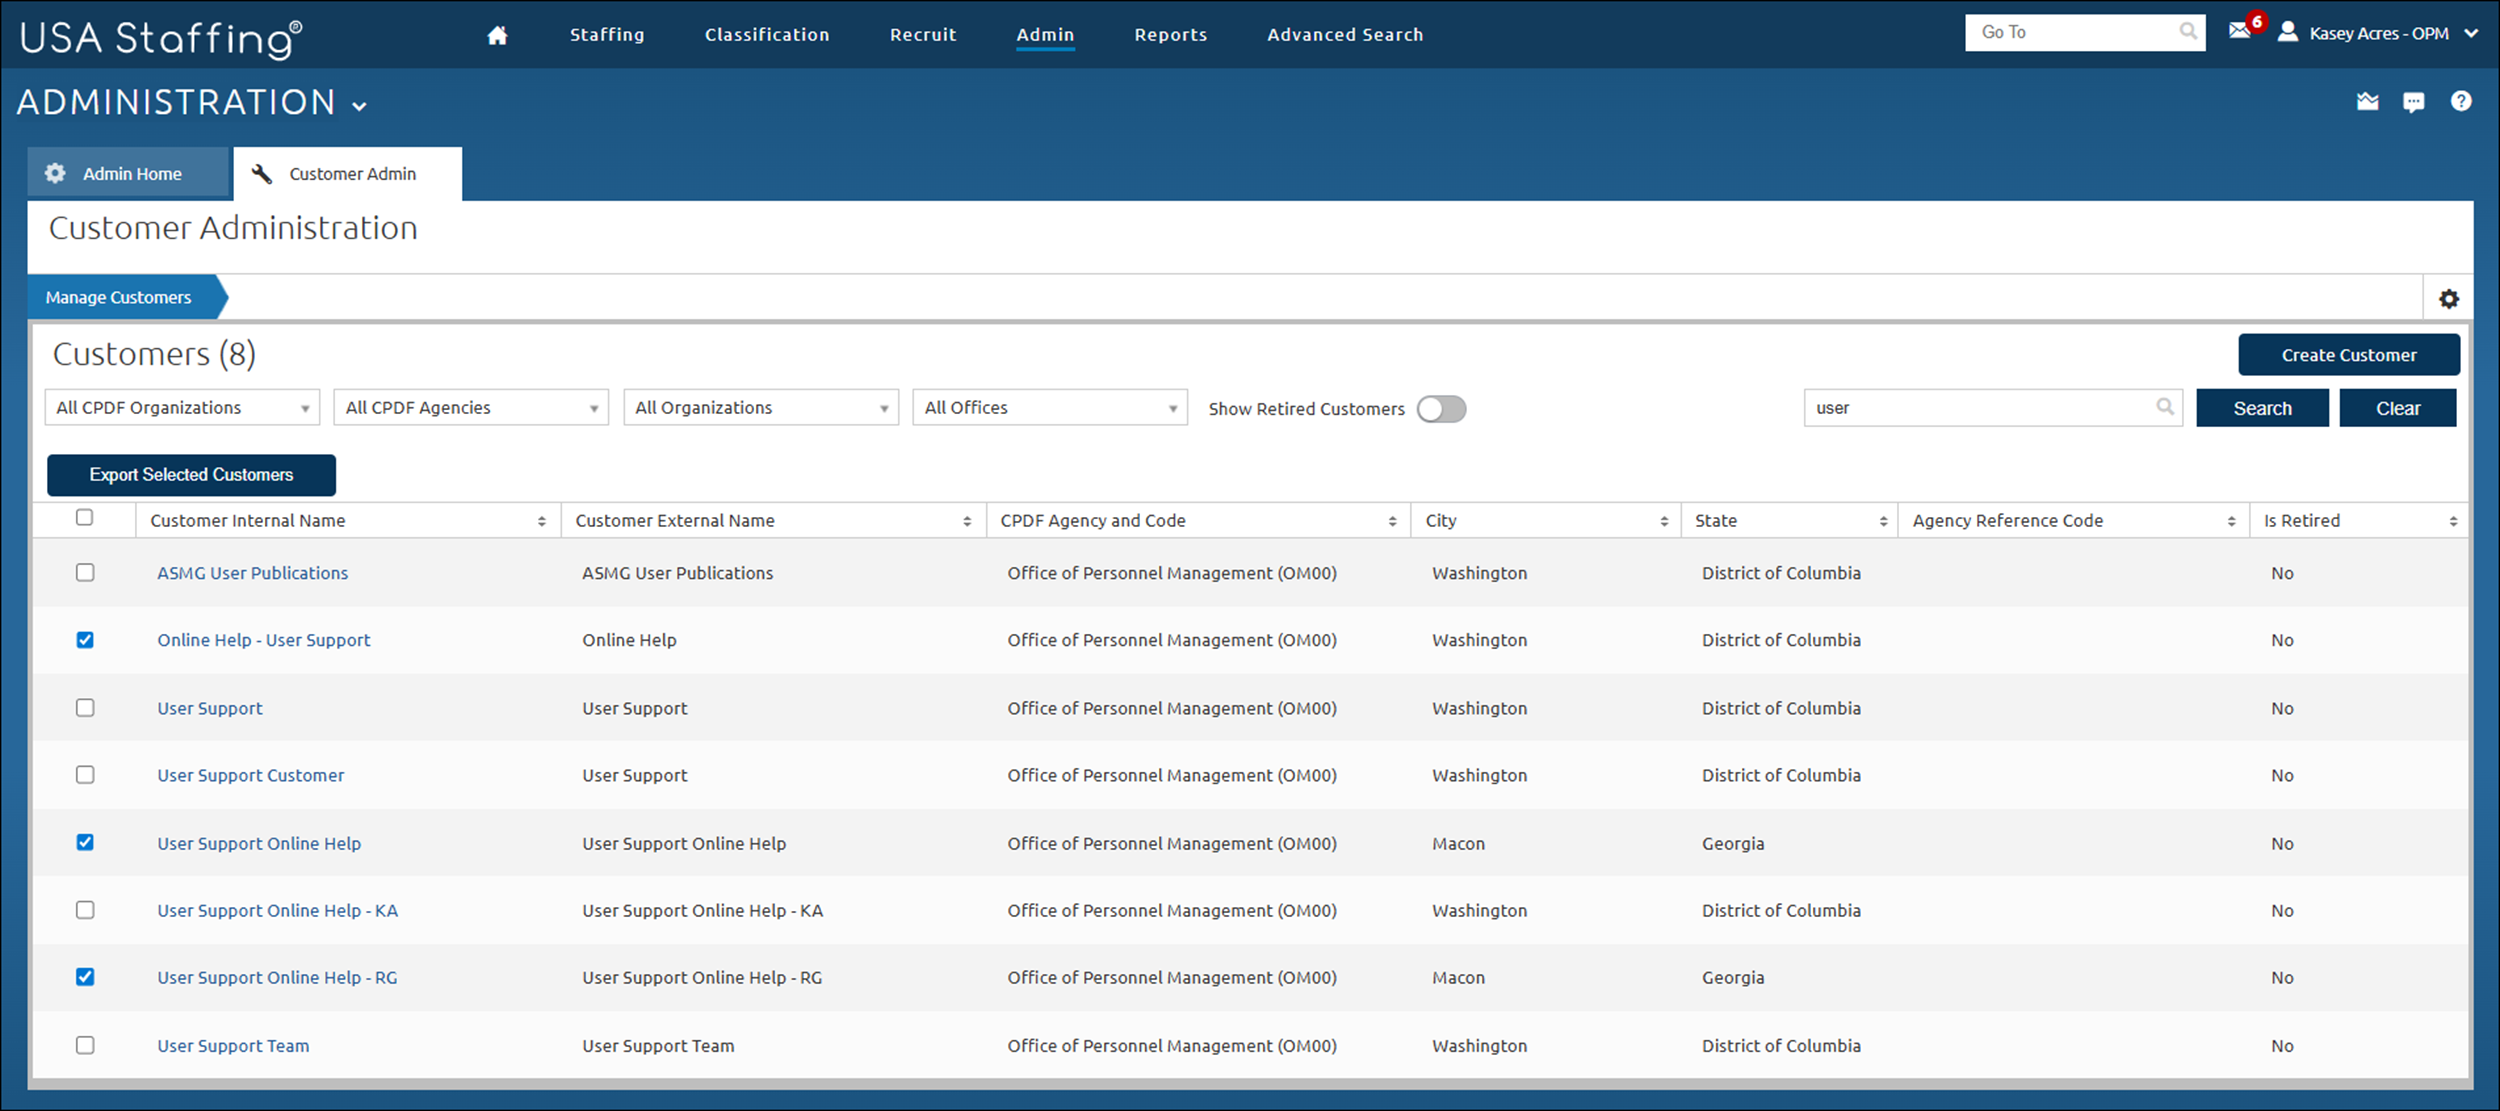Open the All CPDF Agencies dropdown
The width and height of the screenshot is (2500, 1111).
click(x=471, y=407)
